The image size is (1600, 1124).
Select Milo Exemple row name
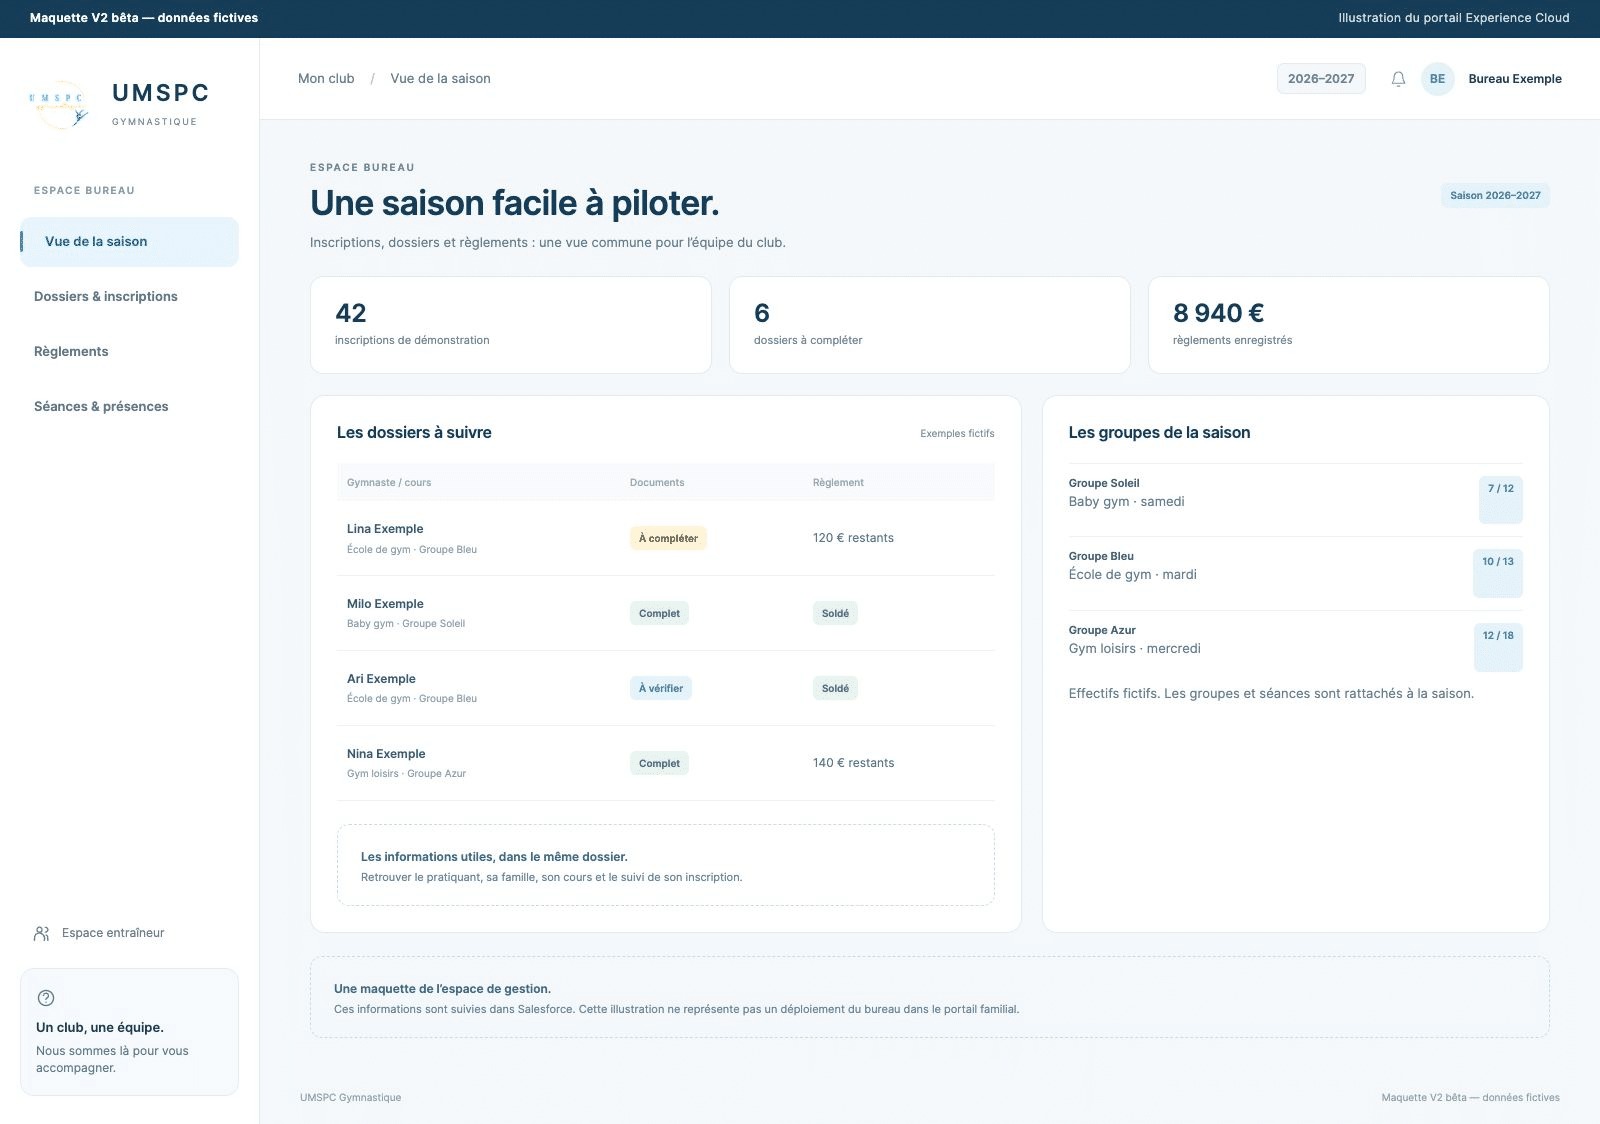pyautogui.click(x=385, y=604)
